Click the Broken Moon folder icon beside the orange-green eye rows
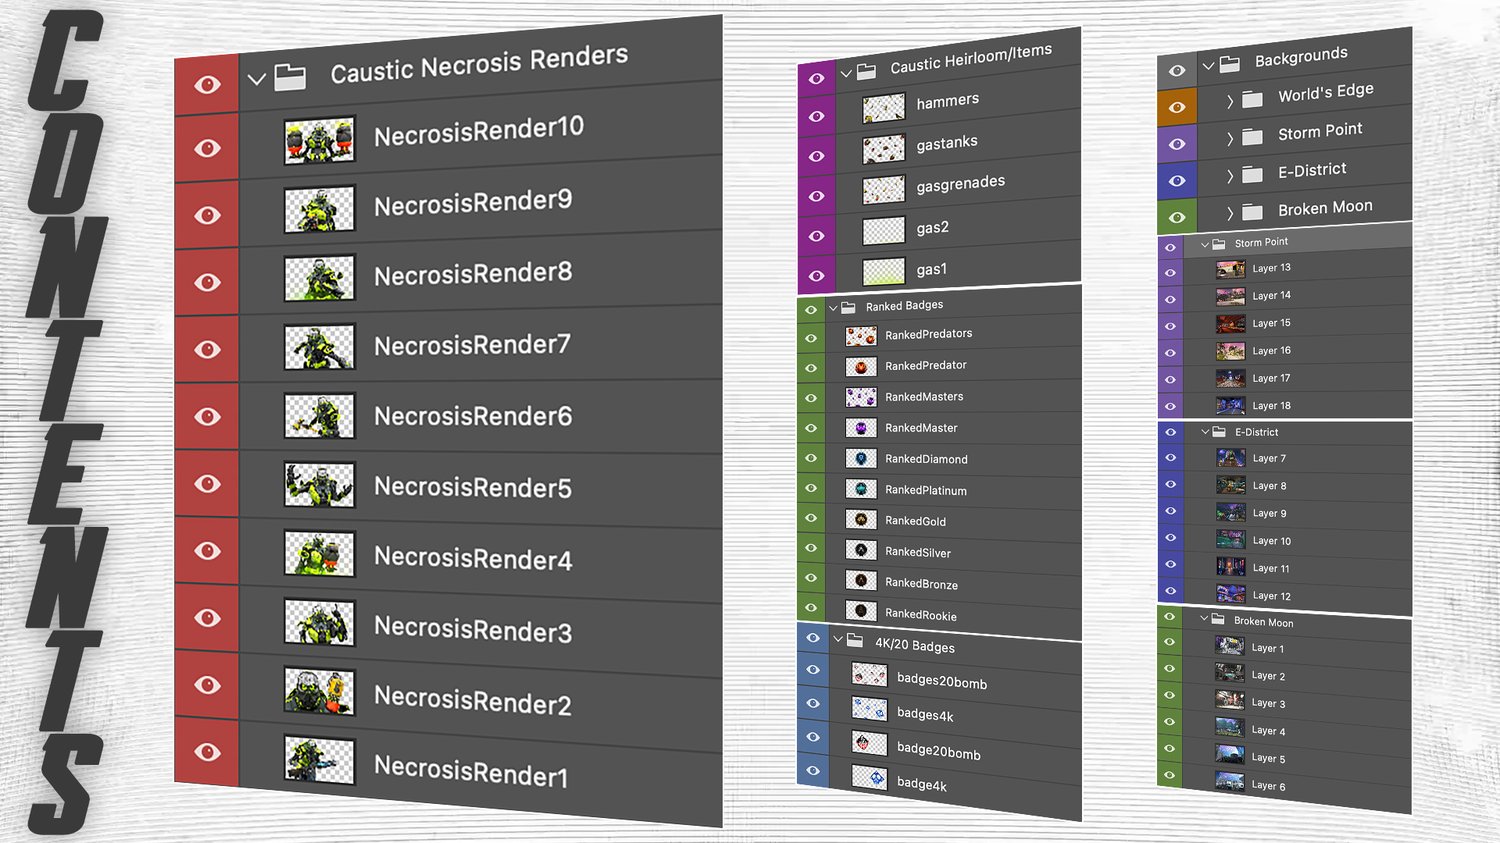Image resolution: width=1500 pixels, height=843 pixels. 1252,212
